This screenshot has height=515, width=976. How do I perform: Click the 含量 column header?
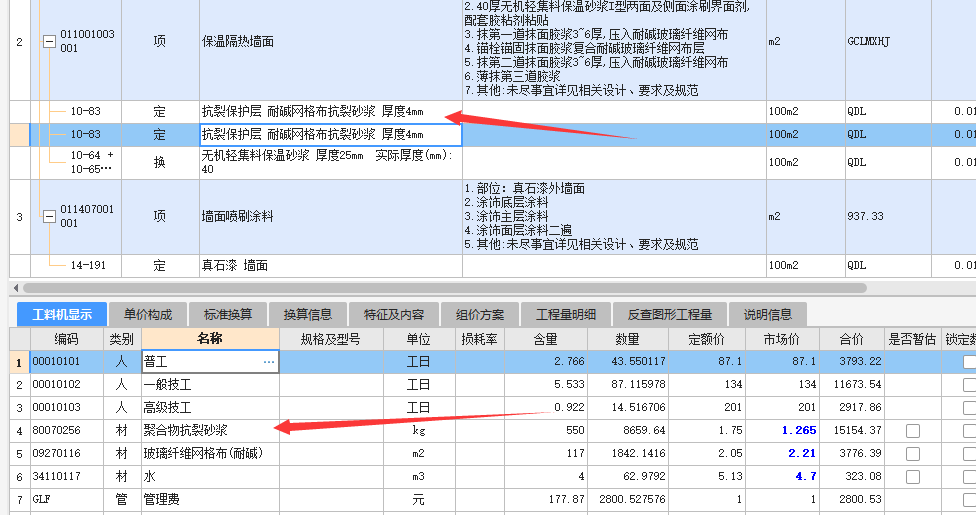click(x=545, y=339)
